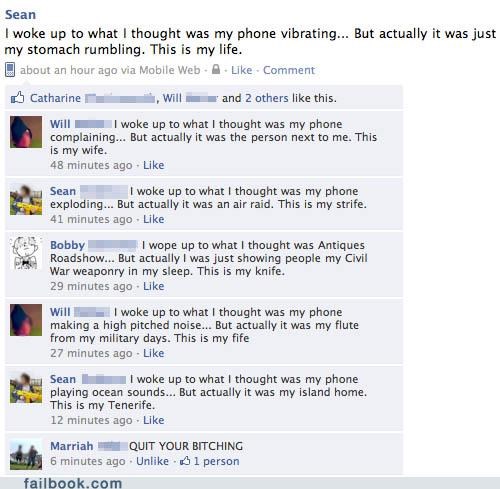
Task: Click the thumbs-up icon next to Catharine
Action: [17, 98]
